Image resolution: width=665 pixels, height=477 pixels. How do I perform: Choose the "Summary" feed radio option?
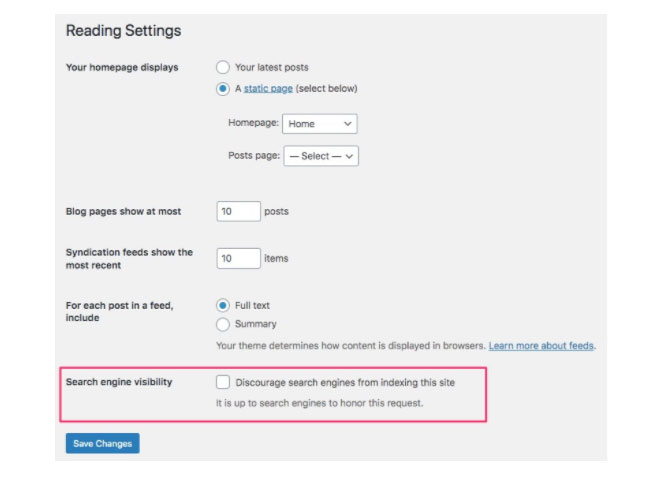[223, 324]
